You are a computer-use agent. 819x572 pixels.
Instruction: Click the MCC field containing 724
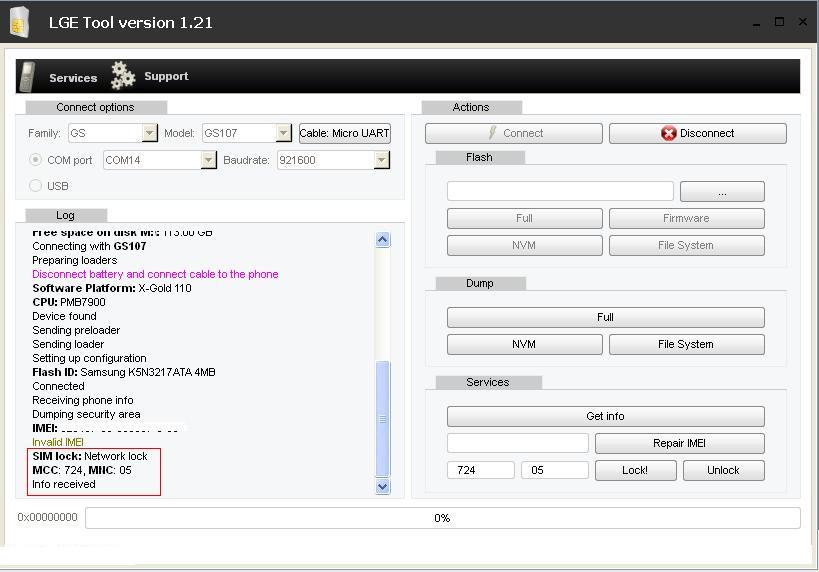481,470
